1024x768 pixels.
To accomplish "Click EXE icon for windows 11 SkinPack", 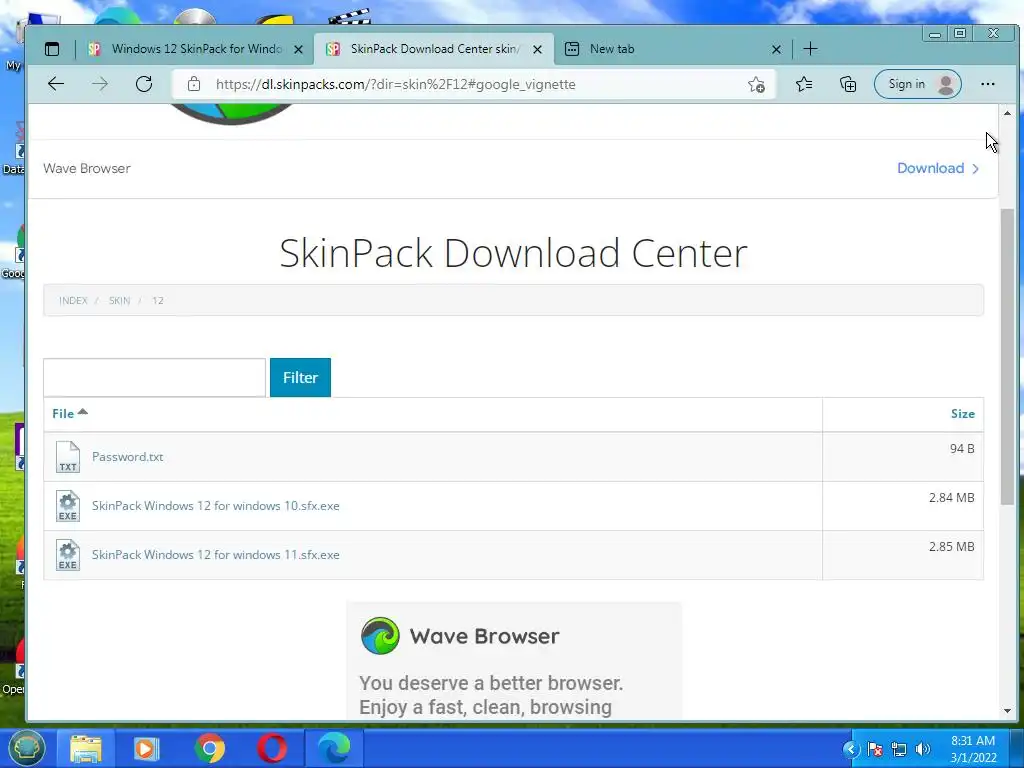I will click(x=68, y=554).
